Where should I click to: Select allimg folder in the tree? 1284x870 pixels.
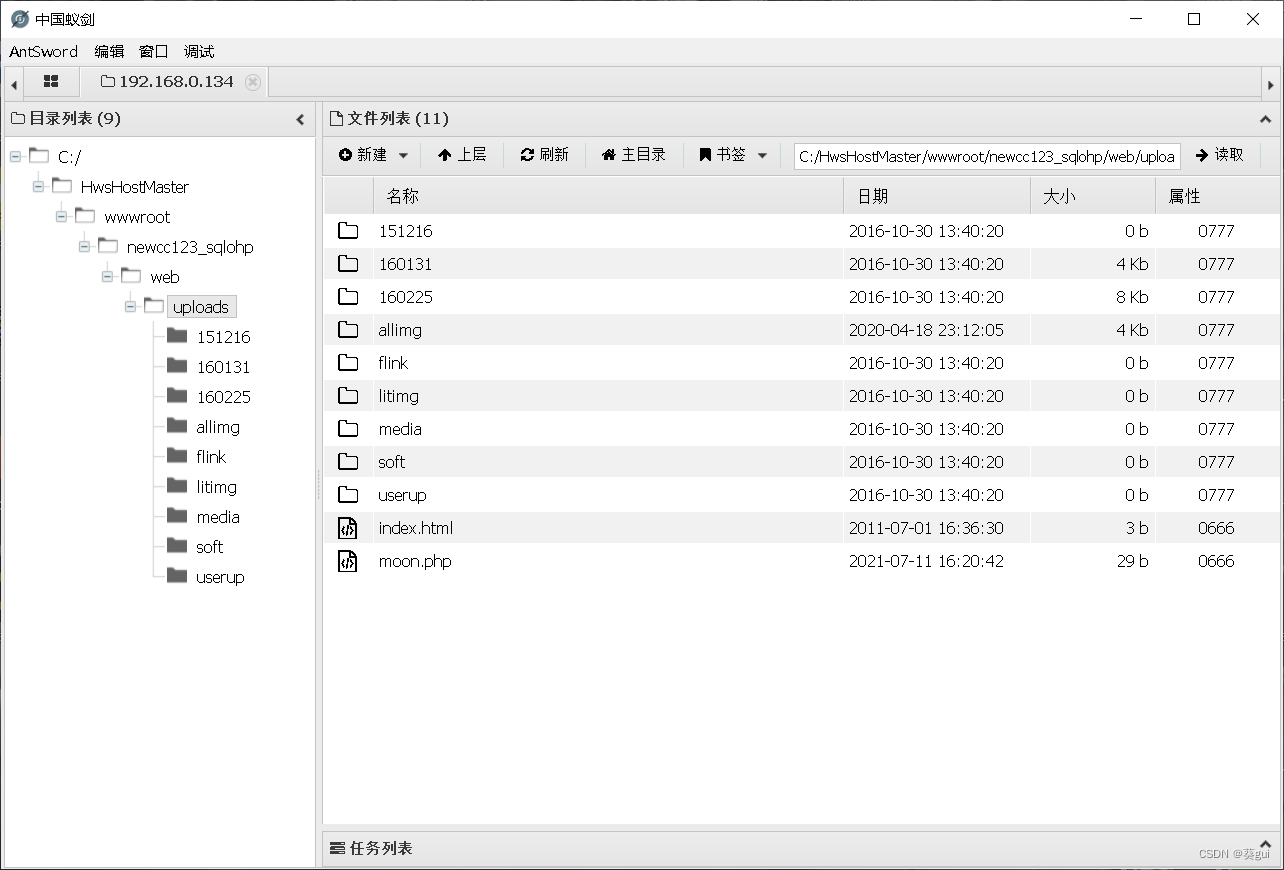pos(218,427)
